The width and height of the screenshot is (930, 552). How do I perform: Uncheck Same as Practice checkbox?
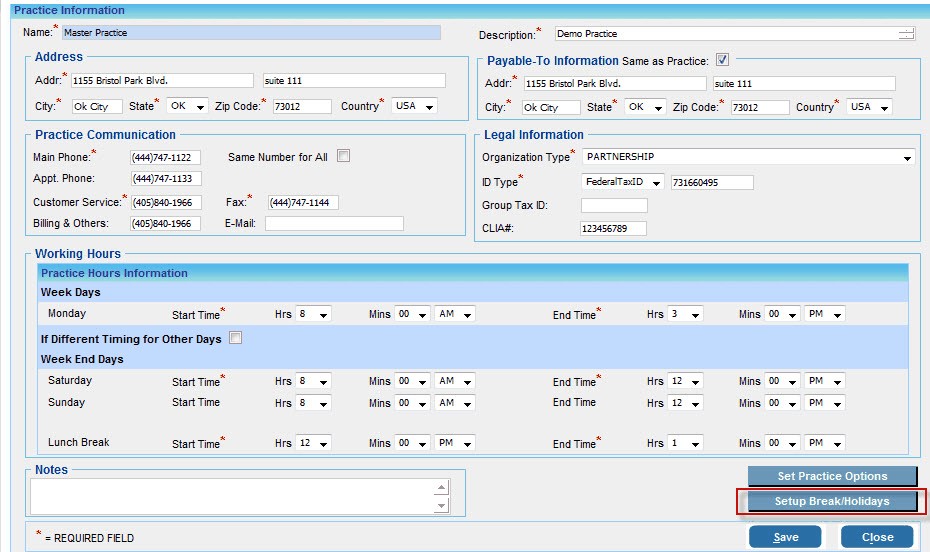[x=723, y=60]
